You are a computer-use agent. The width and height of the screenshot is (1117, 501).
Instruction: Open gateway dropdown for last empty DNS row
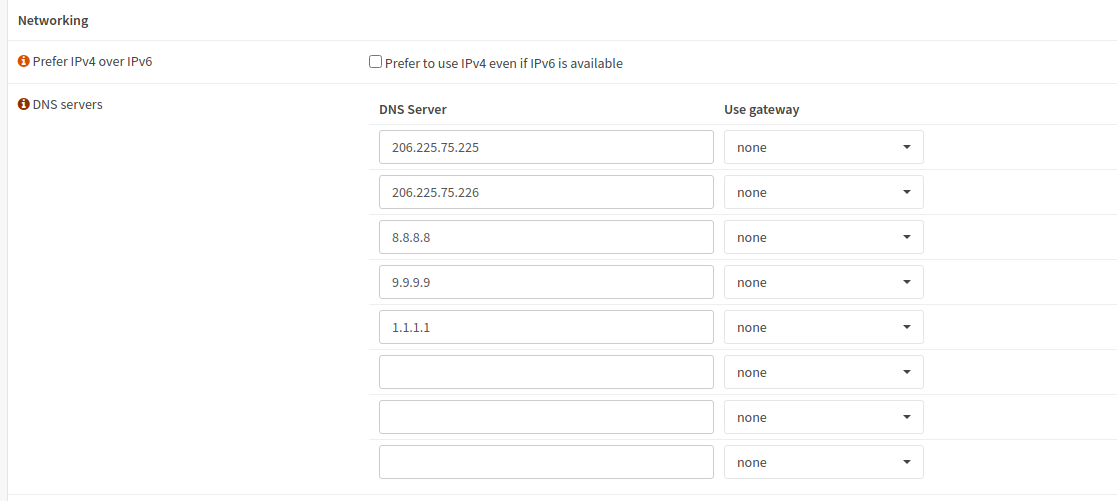coord(824,462)
